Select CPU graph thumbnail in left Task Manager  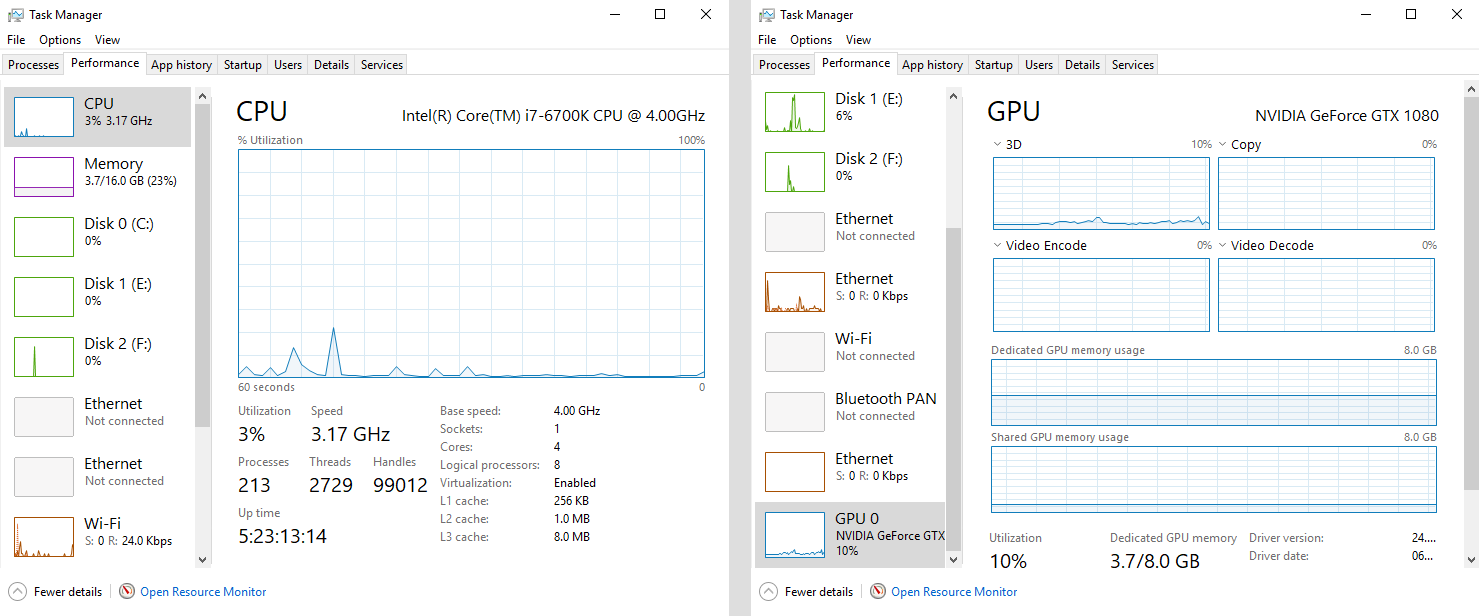point(44,117)
